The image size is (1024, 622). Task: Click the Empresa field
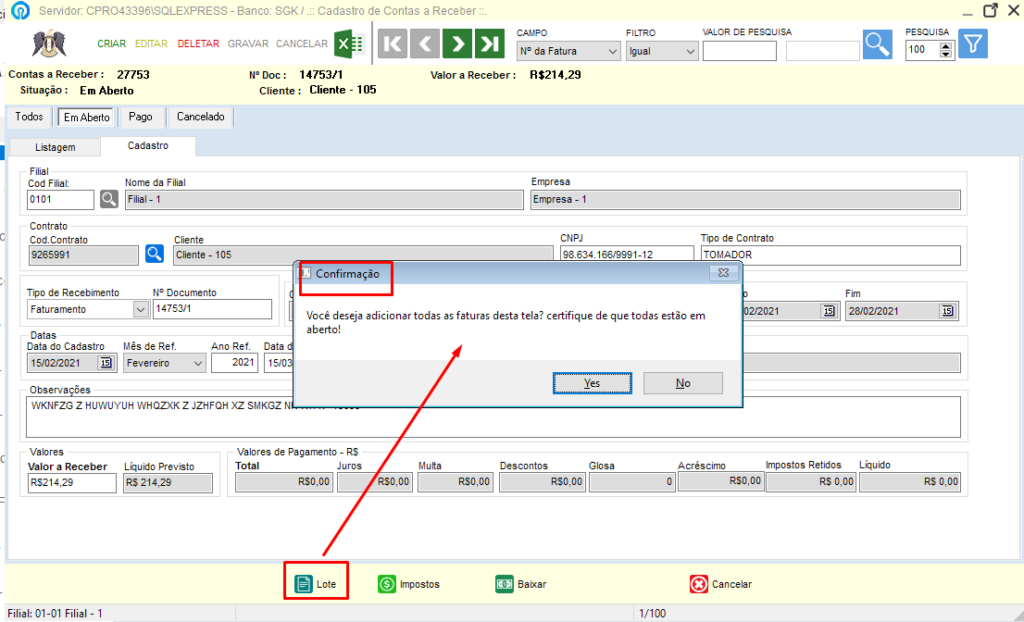point(745,199)
